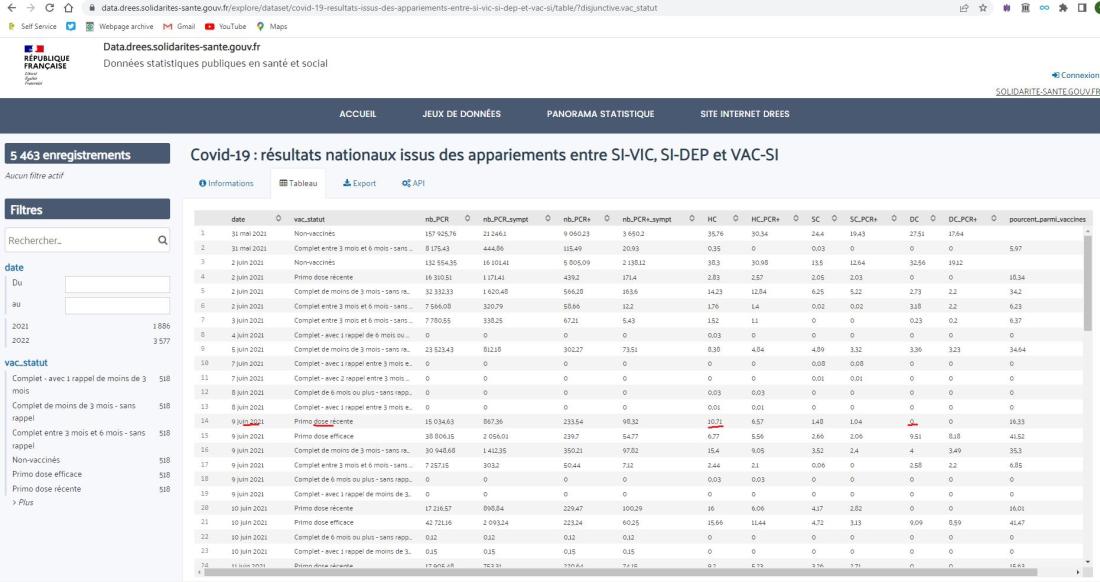Open JEUX DE DONNÉES menu

click(x=462, y=114)
